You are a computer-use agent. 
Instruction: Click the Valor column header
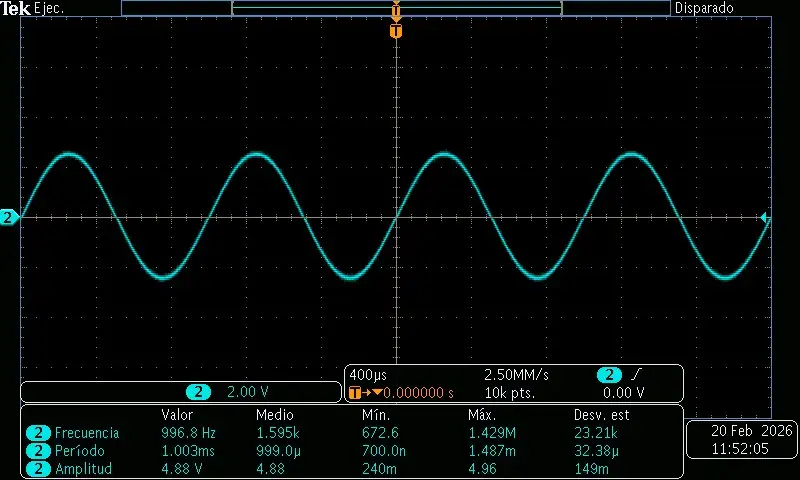[x=177, y=414]
